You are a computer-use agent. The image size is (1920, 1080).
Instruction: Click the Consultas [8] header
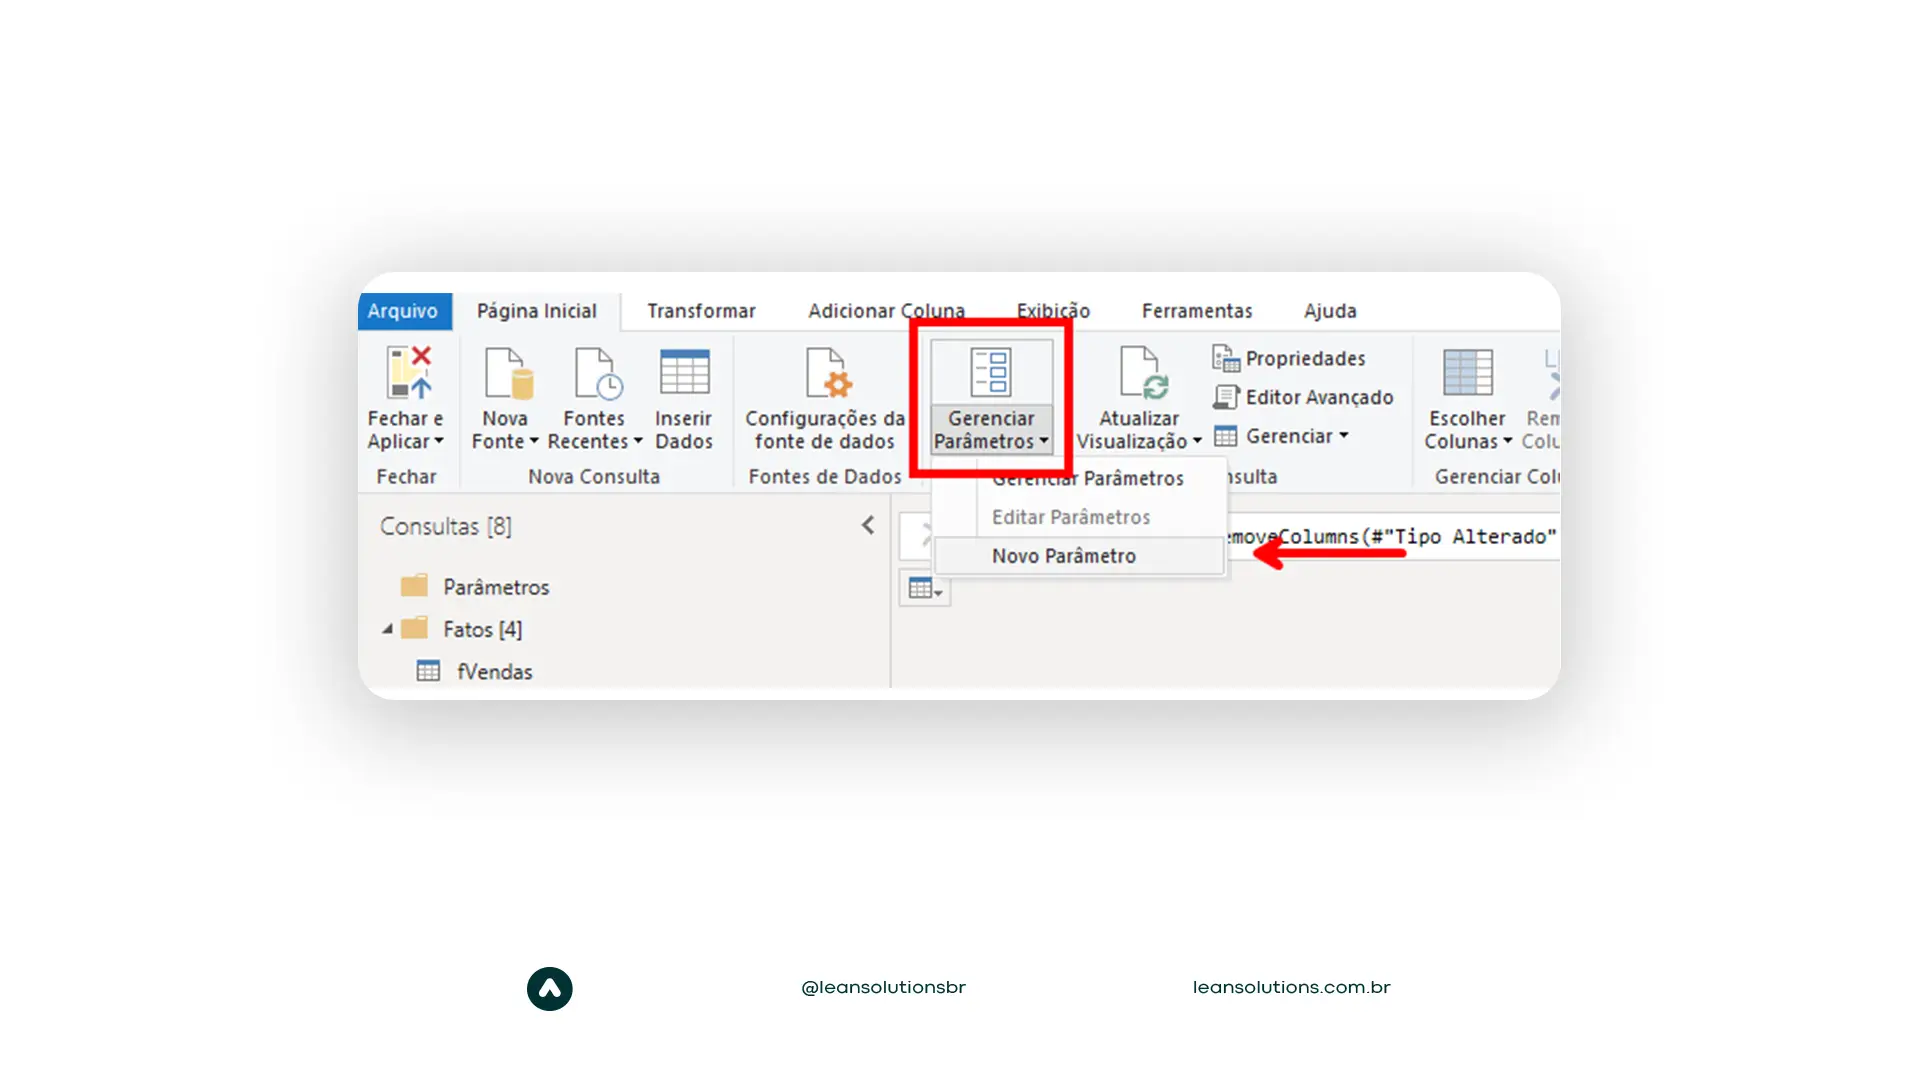pyautogui.click(x=446, y=526)
